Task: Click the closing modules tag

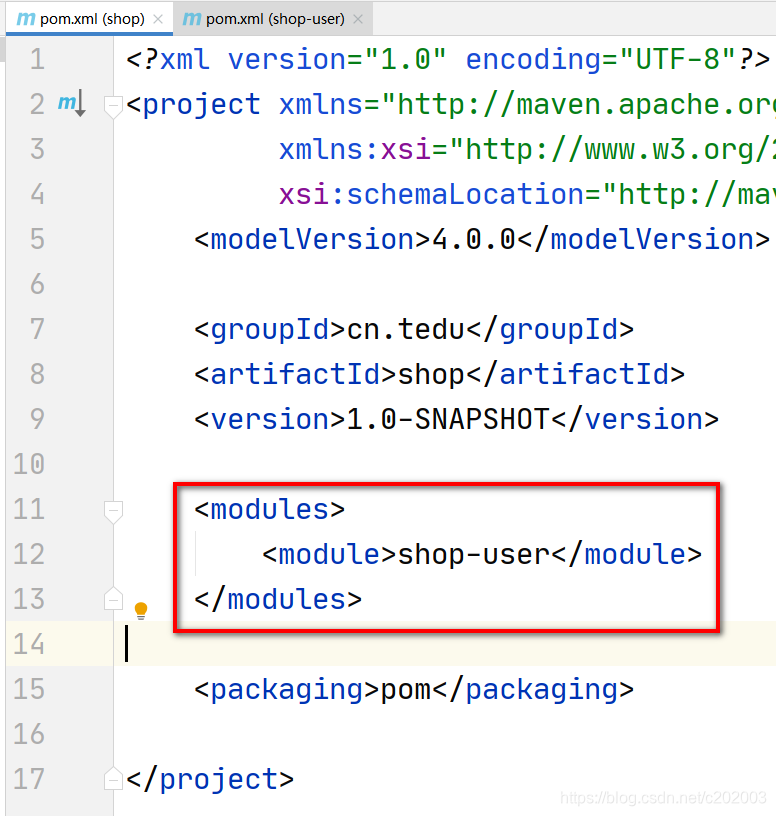Action: point(278,600)
